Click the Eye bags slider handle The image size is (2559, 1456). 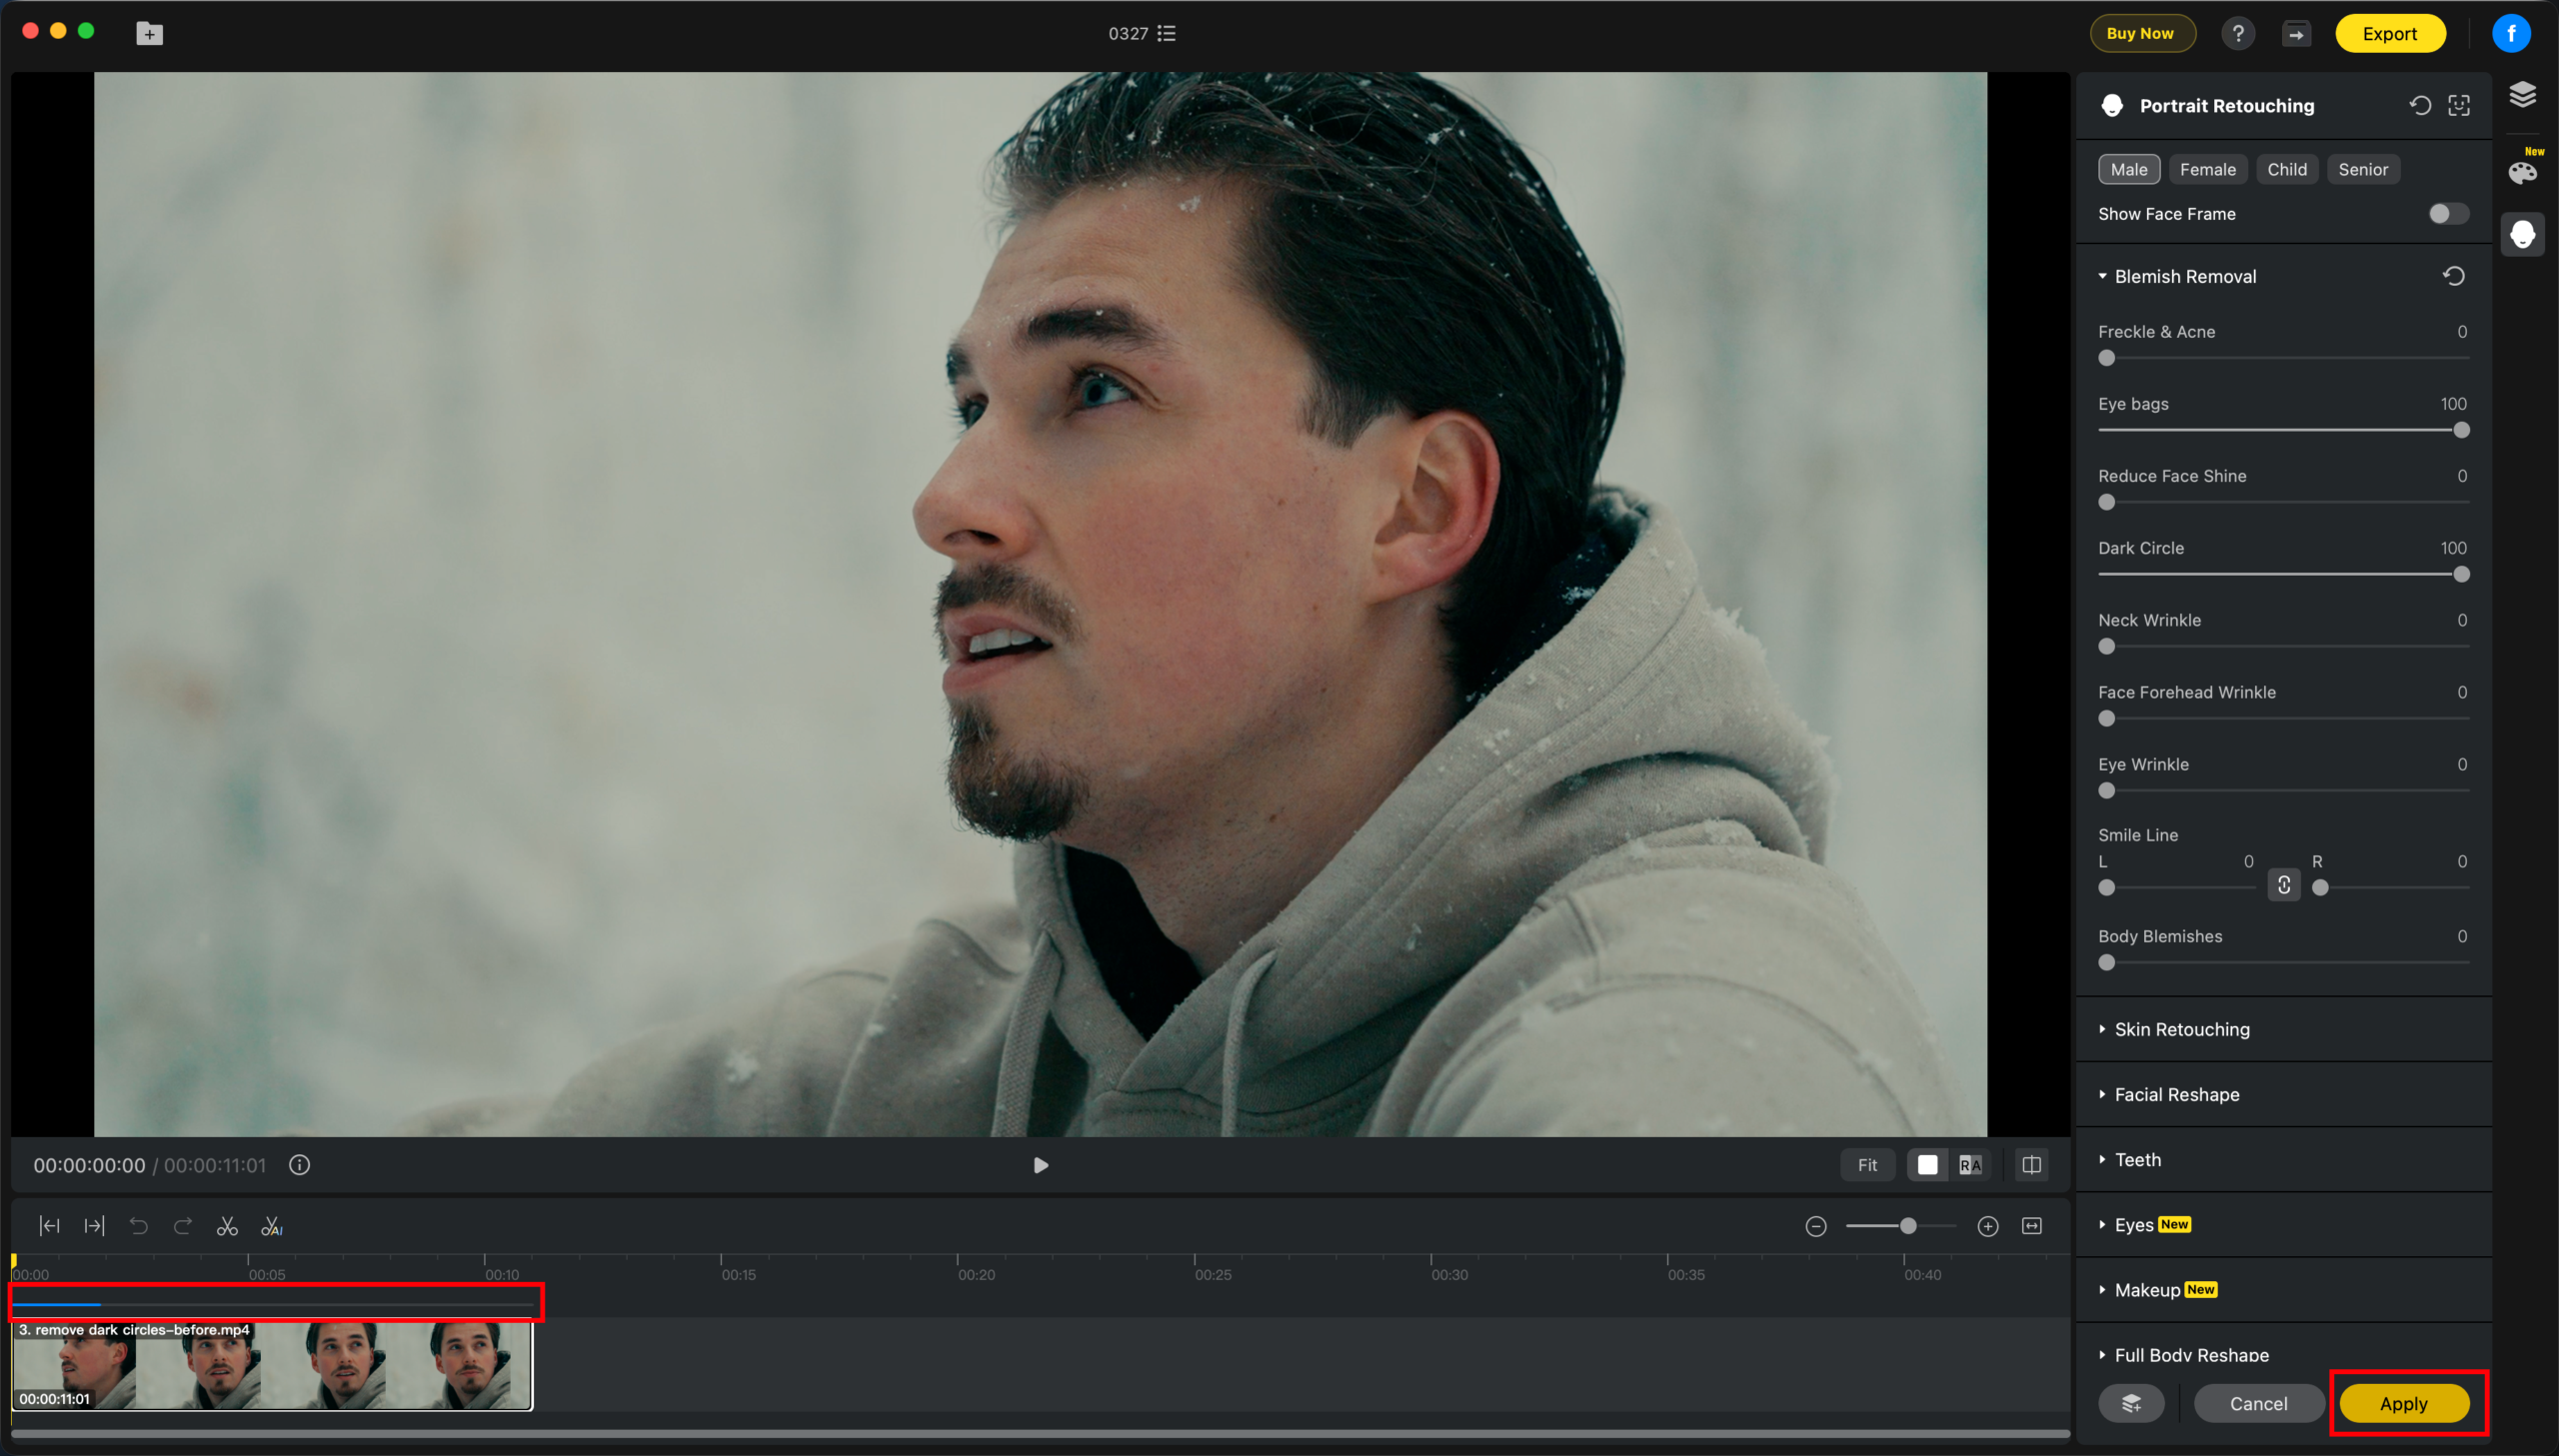(x=2461, y=430)
